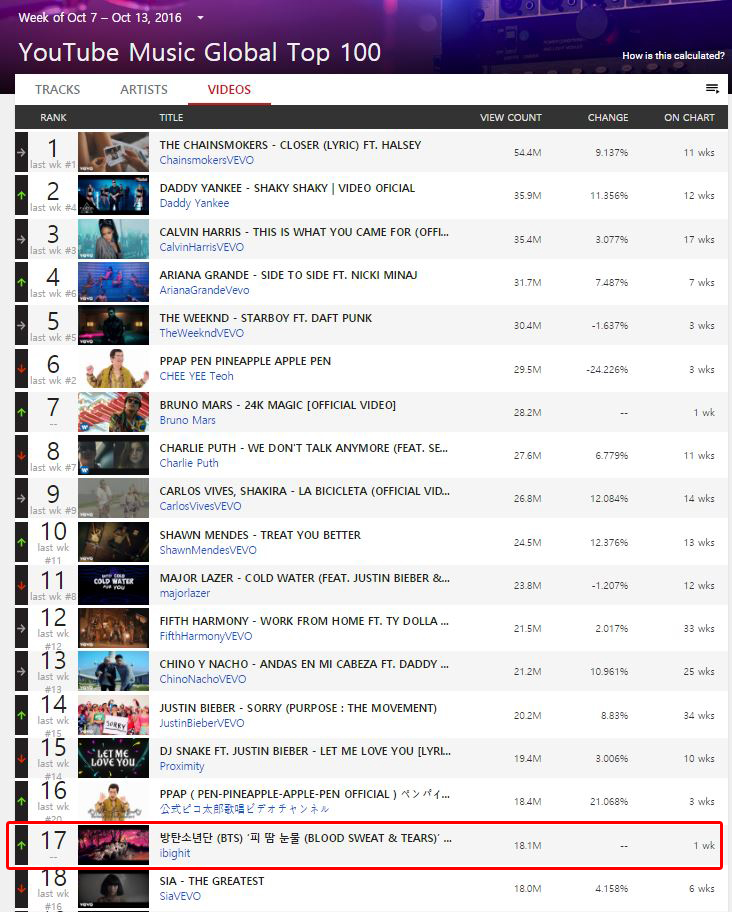This screenshot has width=732, height=912.
Task: Click the up arrow on rank 2
Action: 22,195
